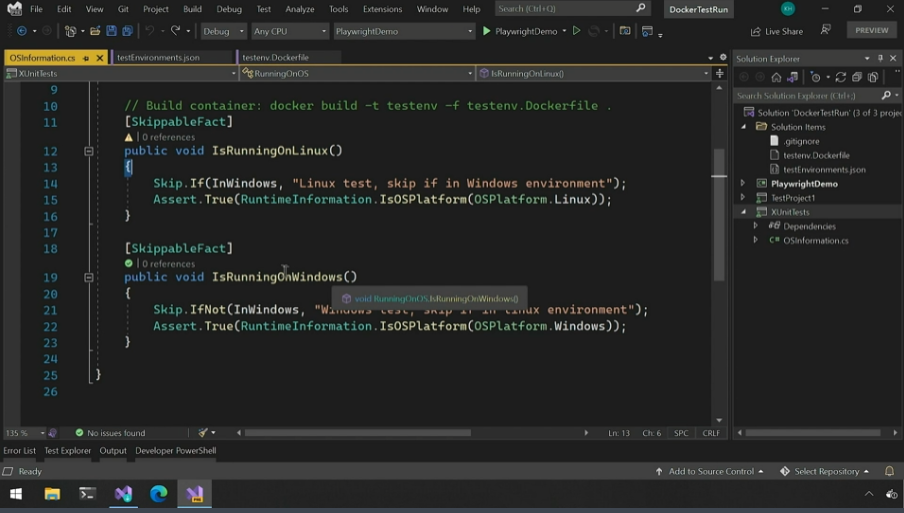
Task: Open the Extensions menu
Action: (382, 9)
